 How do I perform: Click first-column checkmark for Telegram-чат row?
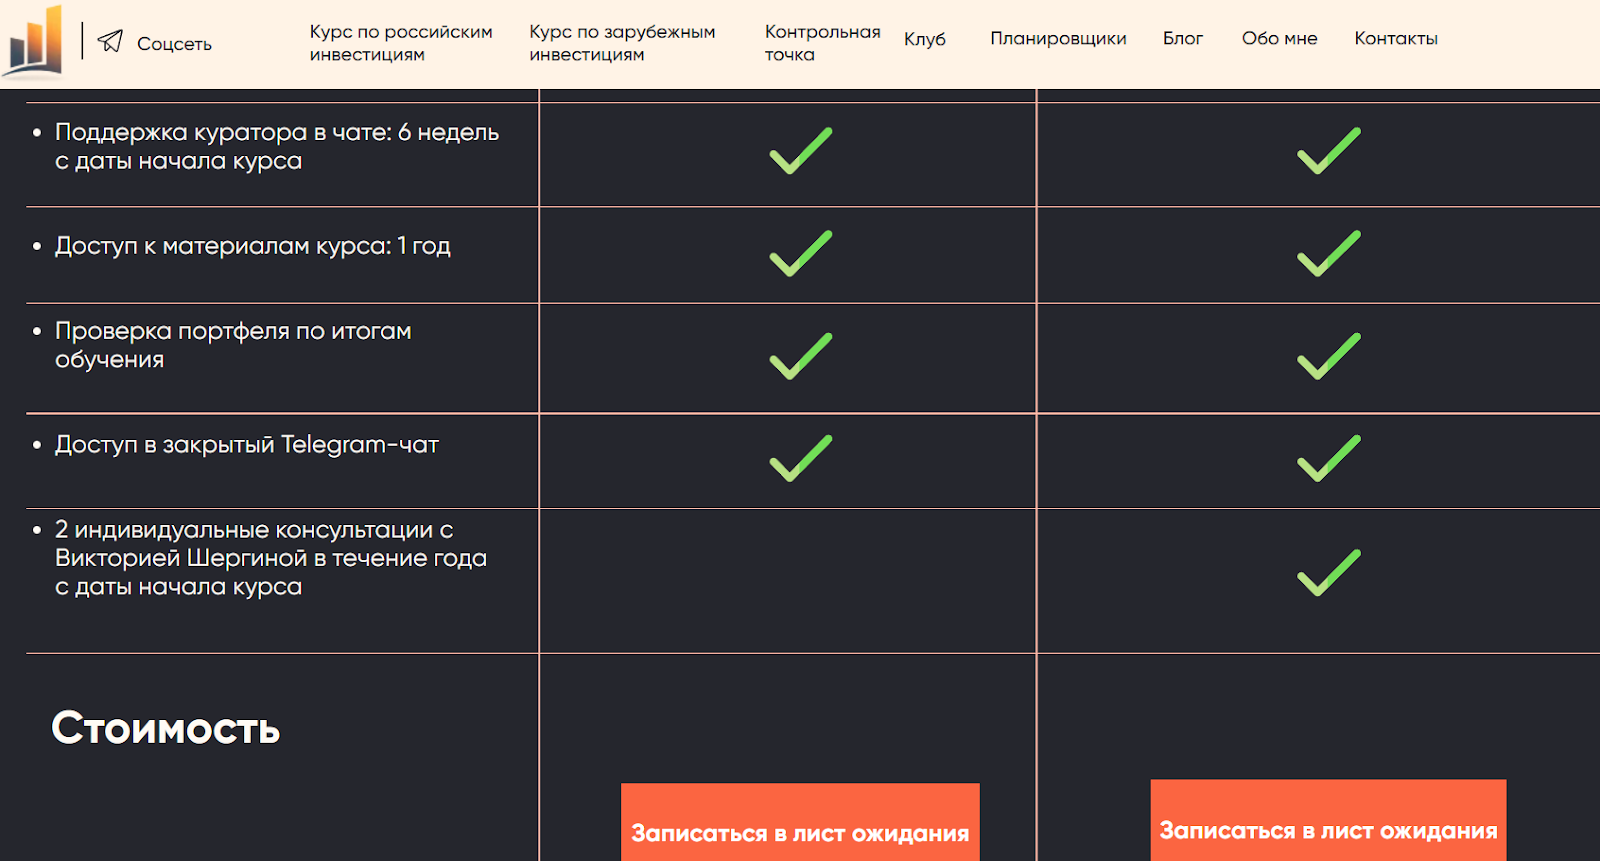click(801, 458)
